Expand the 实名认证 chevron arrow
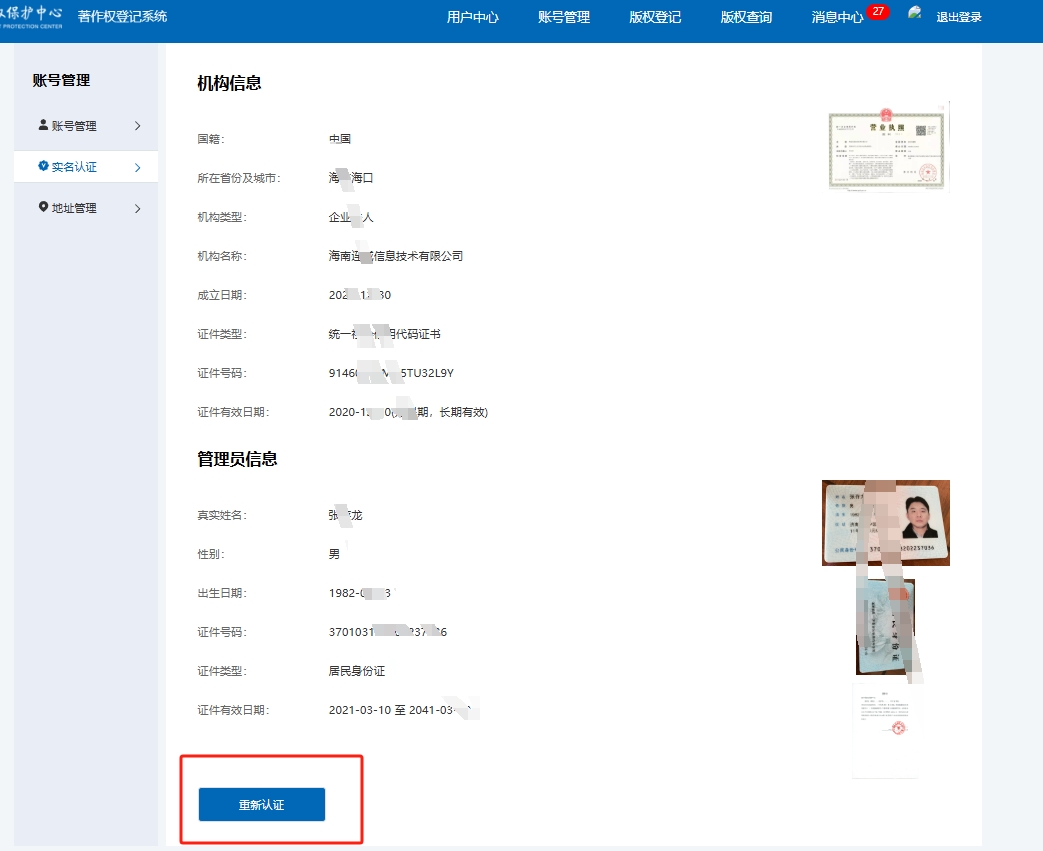The height and width of the screenshot is (851, 1043). pos(137,167)
